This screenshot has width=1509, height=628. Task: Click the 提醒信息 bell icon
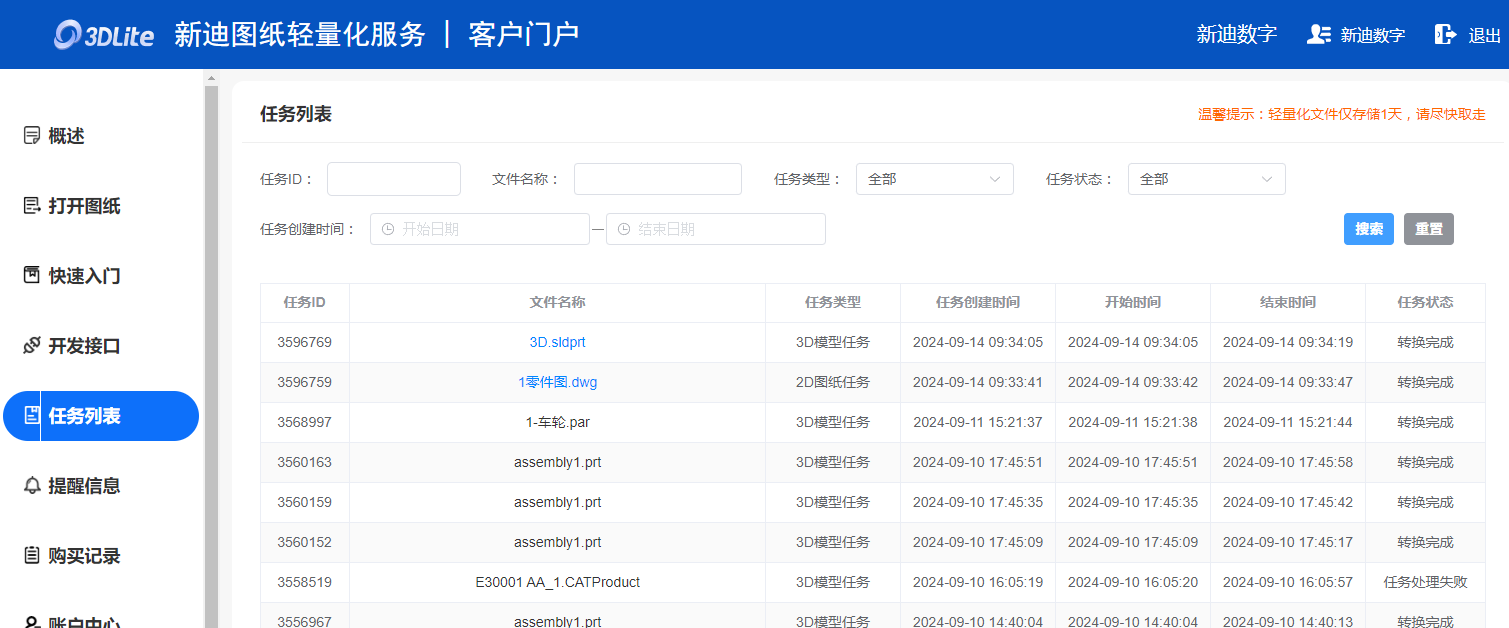[32, 486]
